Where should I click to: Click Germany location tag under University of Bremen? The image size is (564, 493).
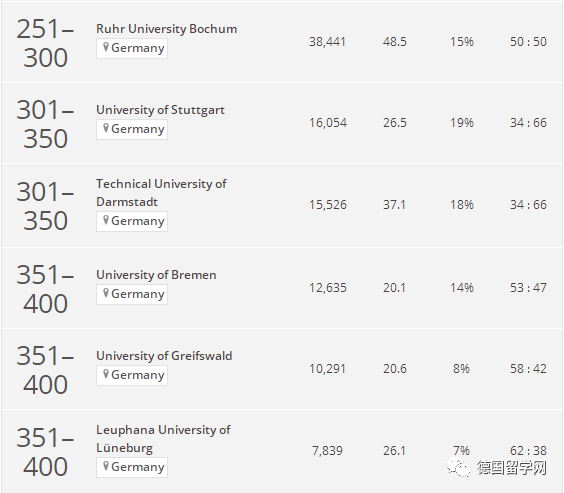pos(132,294)
